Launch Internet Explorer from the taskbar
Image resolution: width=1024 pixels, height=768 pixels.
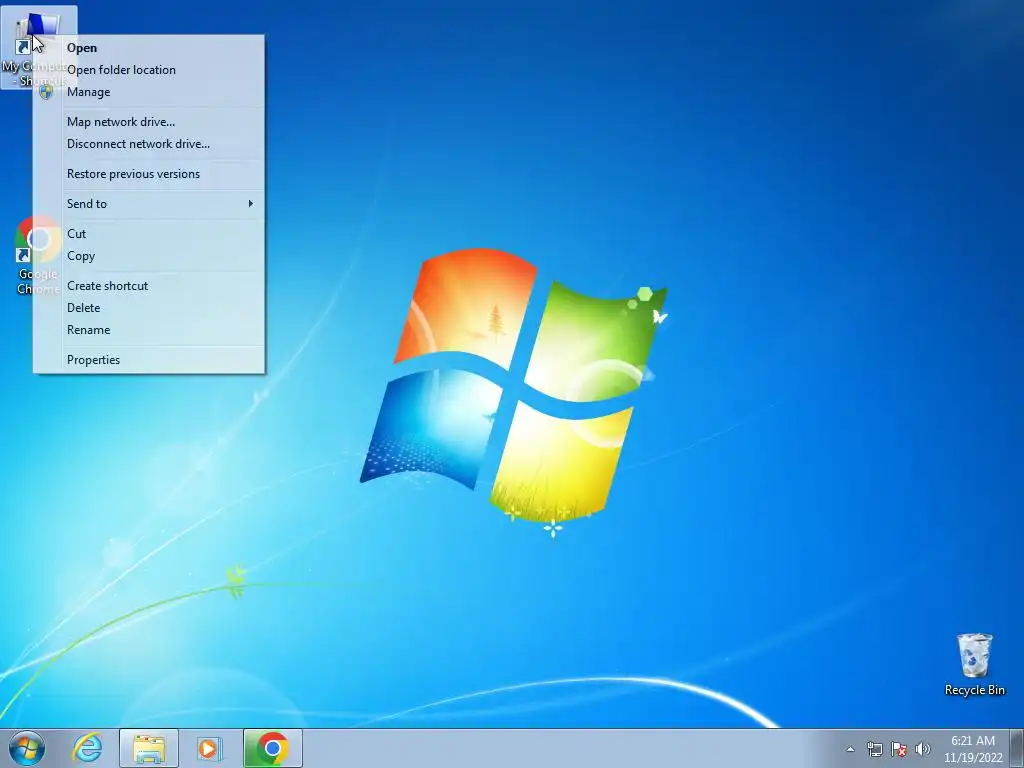coord(88,748)
